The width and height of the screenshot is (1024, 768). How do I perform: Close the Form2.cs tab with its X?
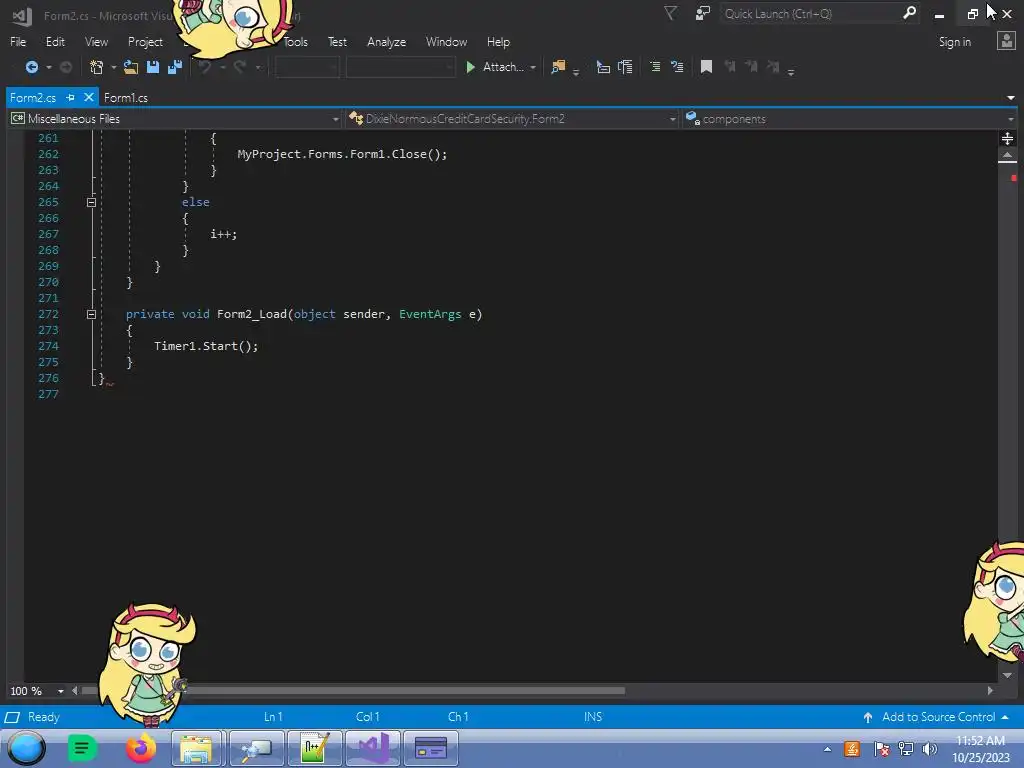pyautogui.click(x=89, y=97)
